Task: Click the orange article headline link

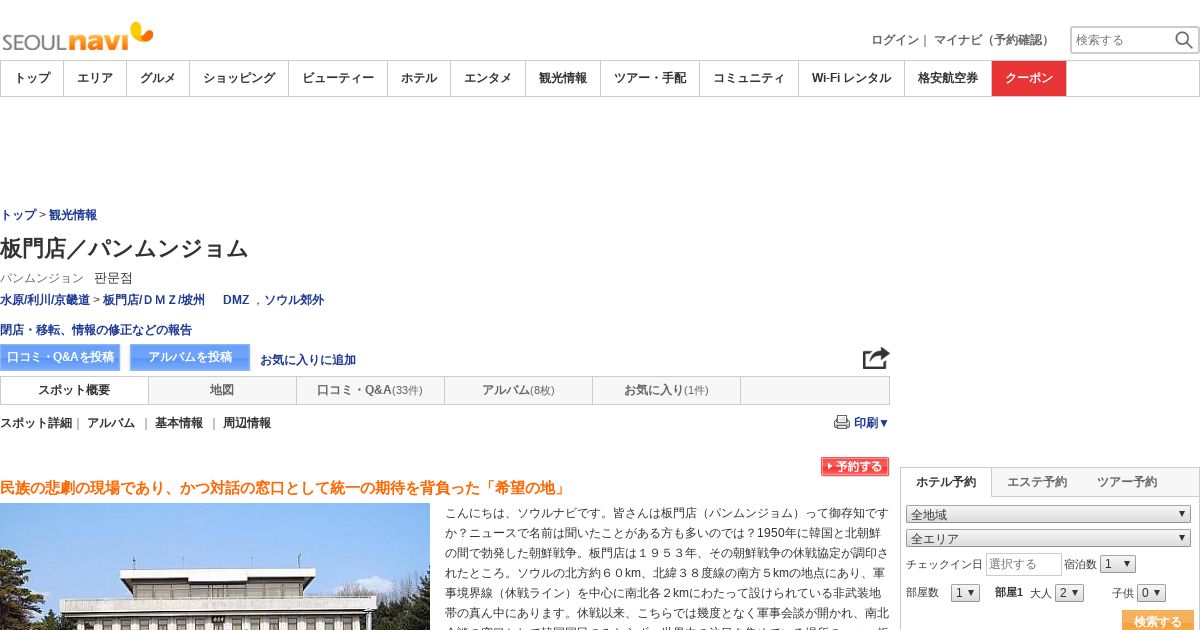Action: click(x=285, y=488)
